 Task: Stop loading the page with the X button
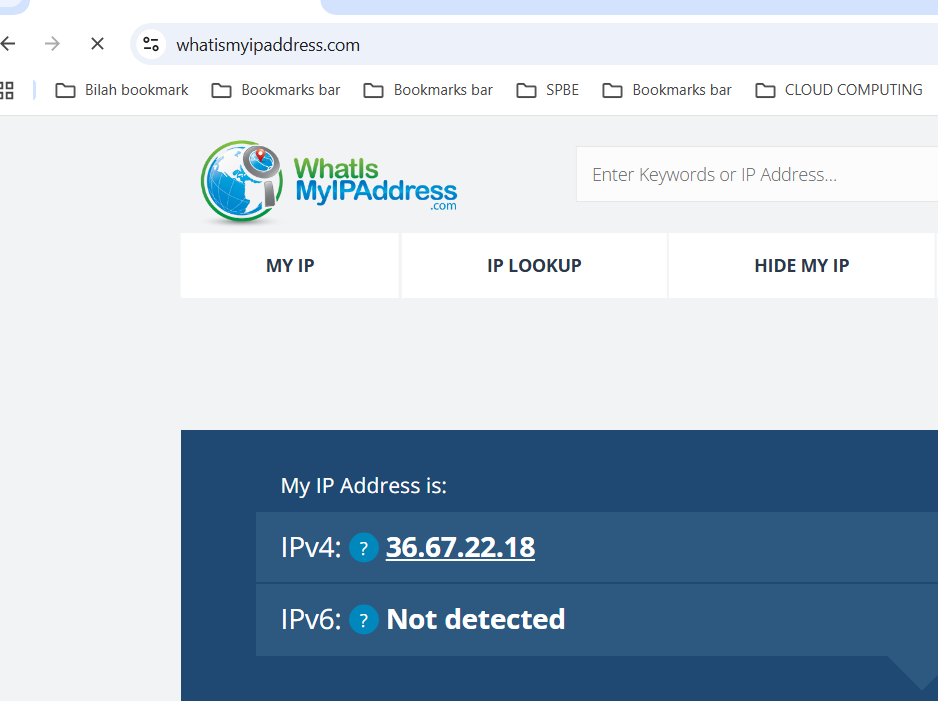click(x=97, y=44)
